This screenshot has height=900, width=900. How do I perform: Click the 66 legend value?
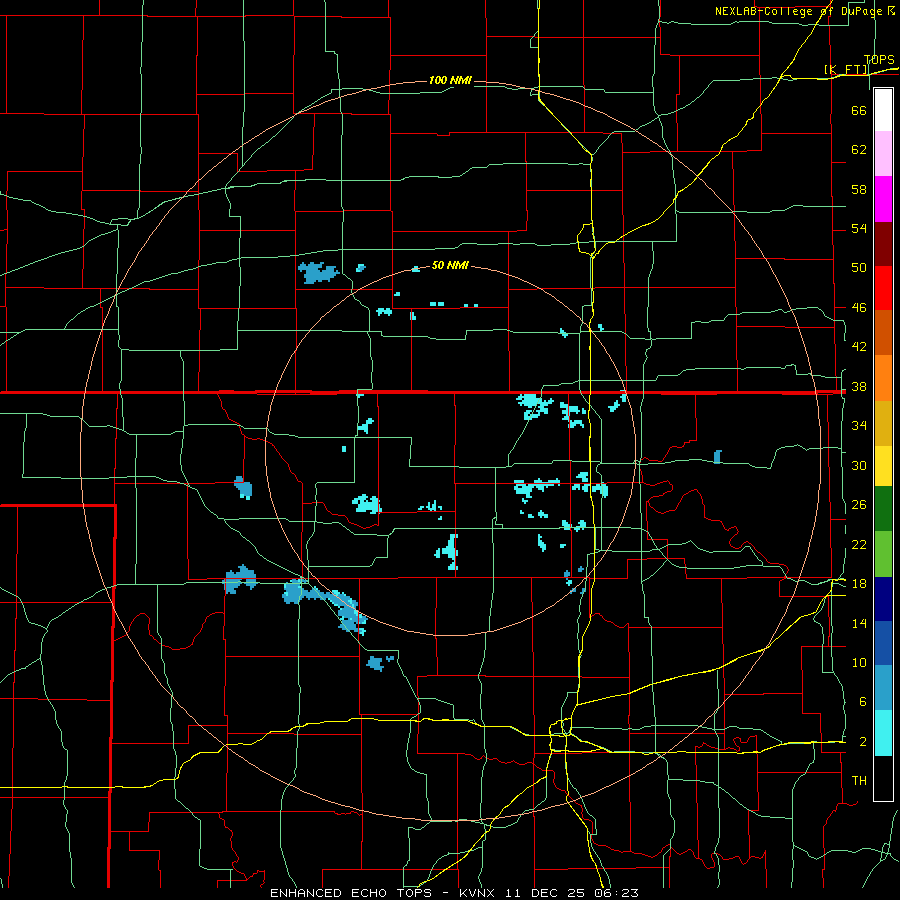tap(859, 110)
